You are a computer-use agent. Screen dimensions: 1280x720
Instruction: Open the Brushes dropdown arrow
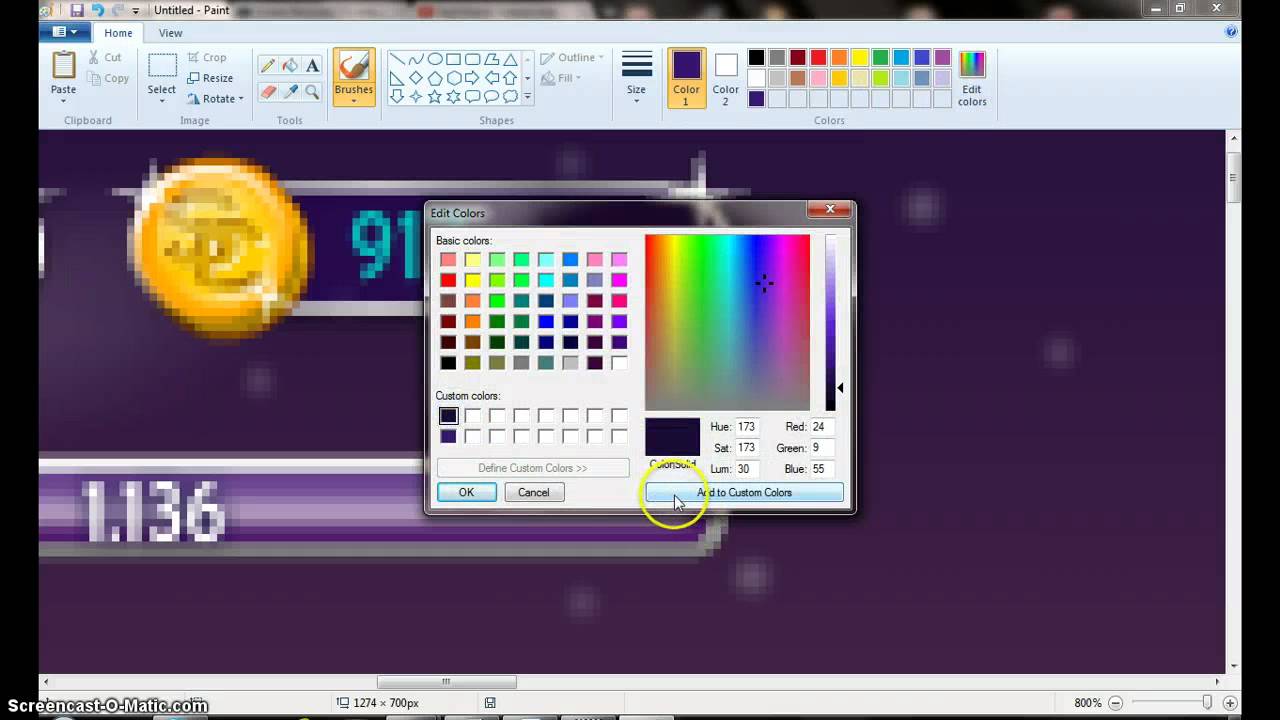tap(353, 101)
